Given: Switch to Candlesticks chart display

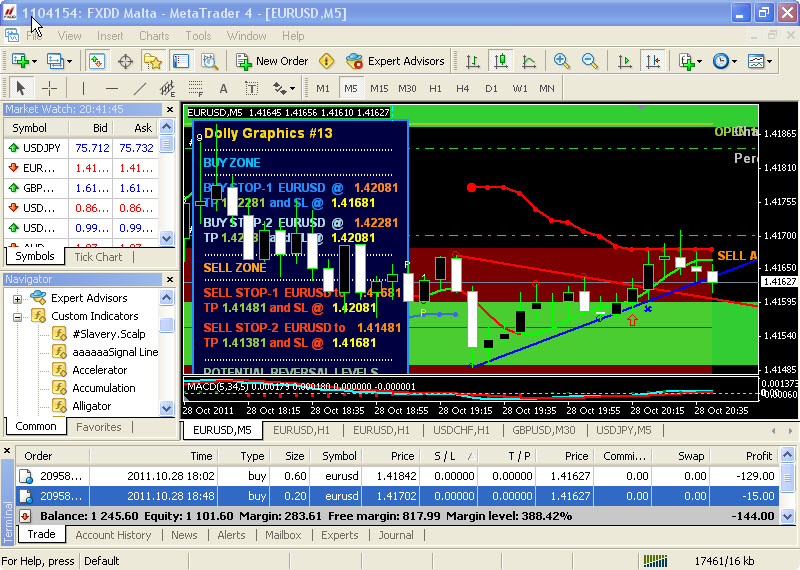Looking at the screenshot, I should 501,61.
